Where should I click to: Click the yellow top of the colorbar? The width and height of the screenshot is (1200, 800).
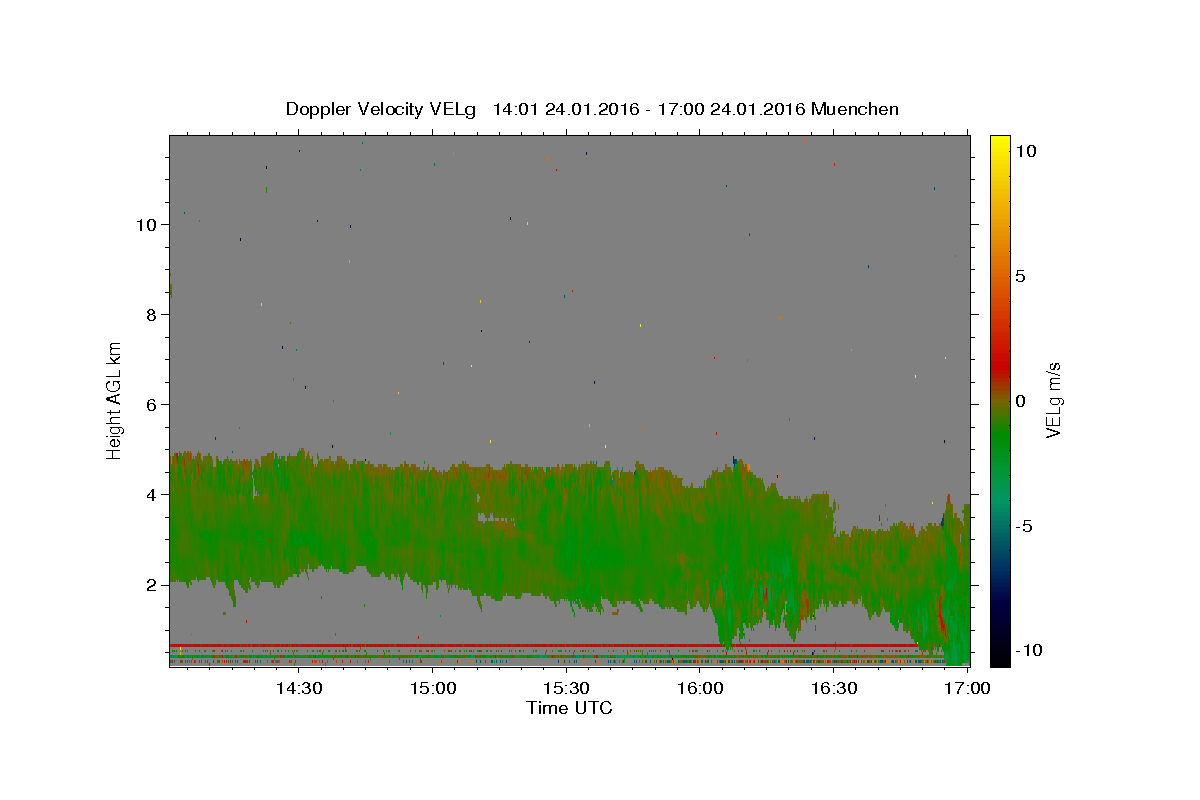tap(999, 143)
